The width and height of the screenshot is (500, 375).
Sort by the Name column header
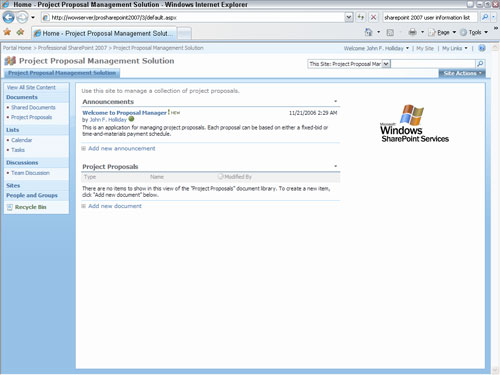click(x=157, y=177)
